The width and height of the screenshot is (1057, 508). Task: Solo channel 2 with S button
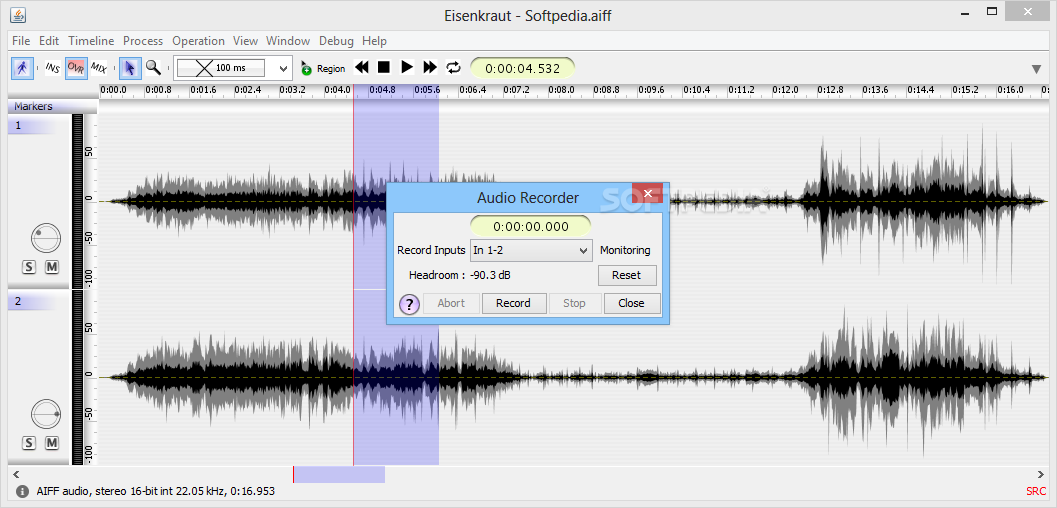28,443
